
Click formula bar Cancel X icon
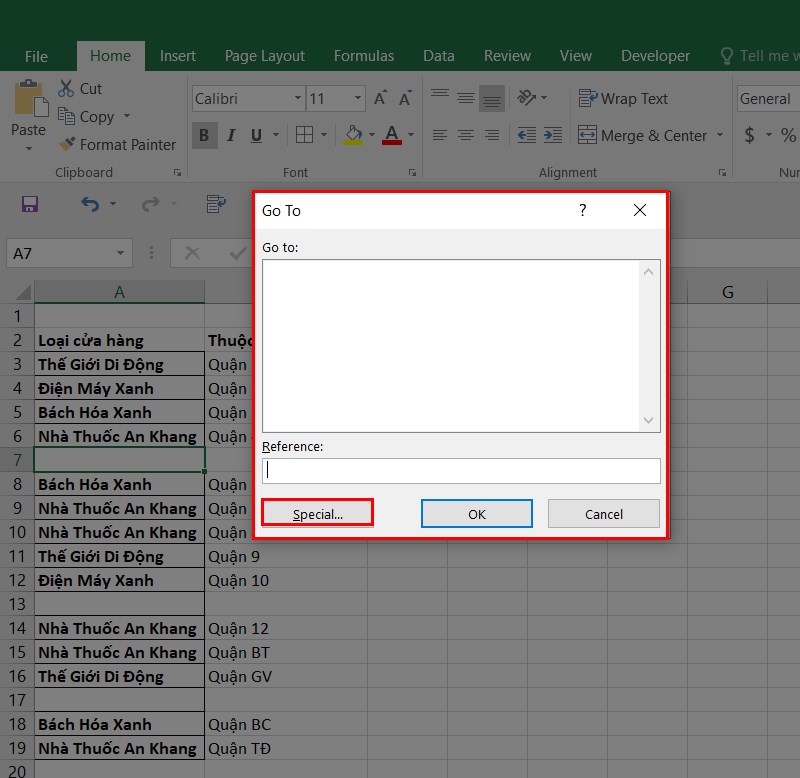pos(192,253)
